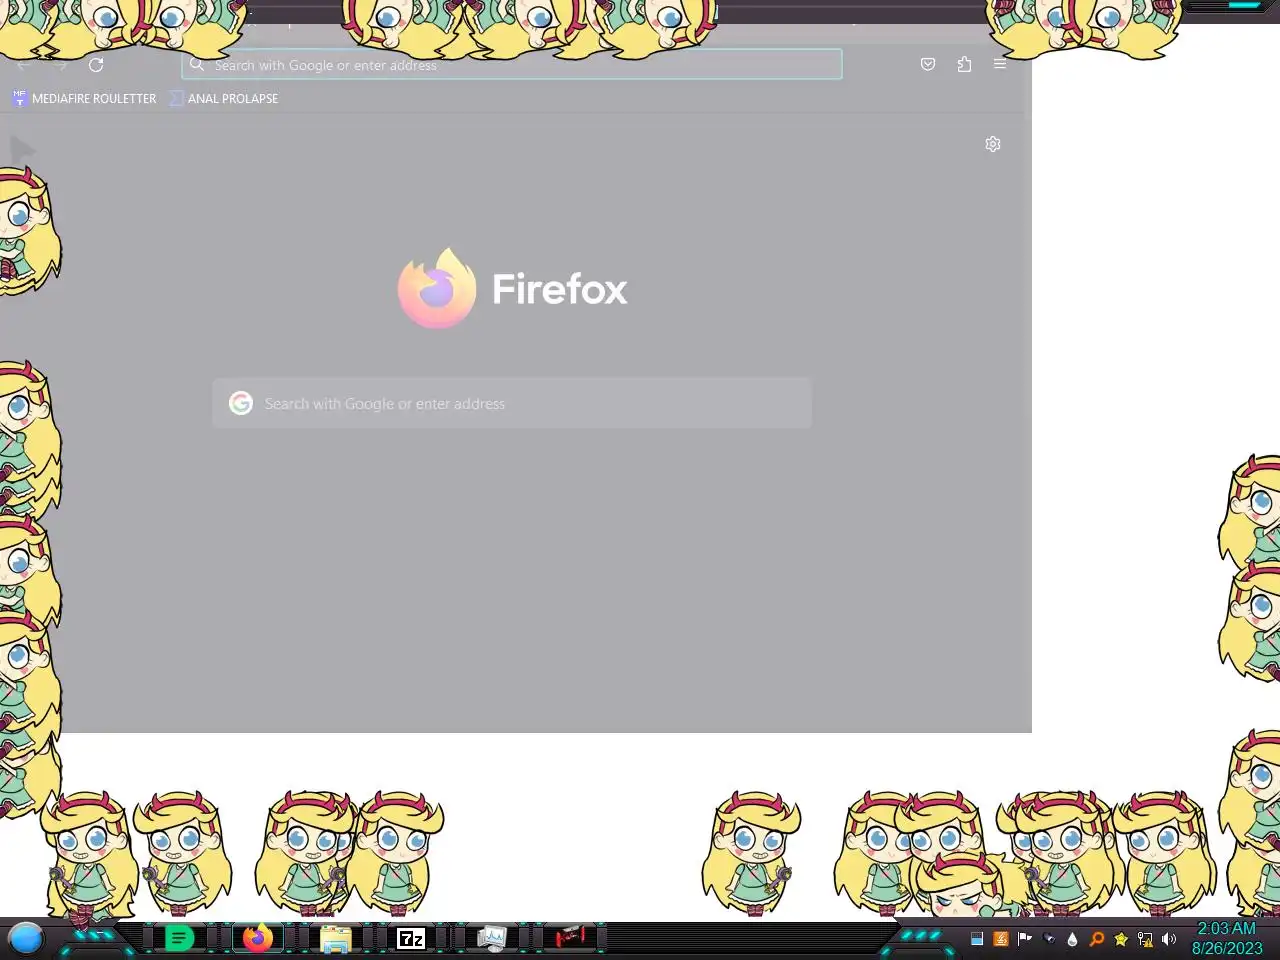Open Spotify from the taskbar

click(179, 938)
